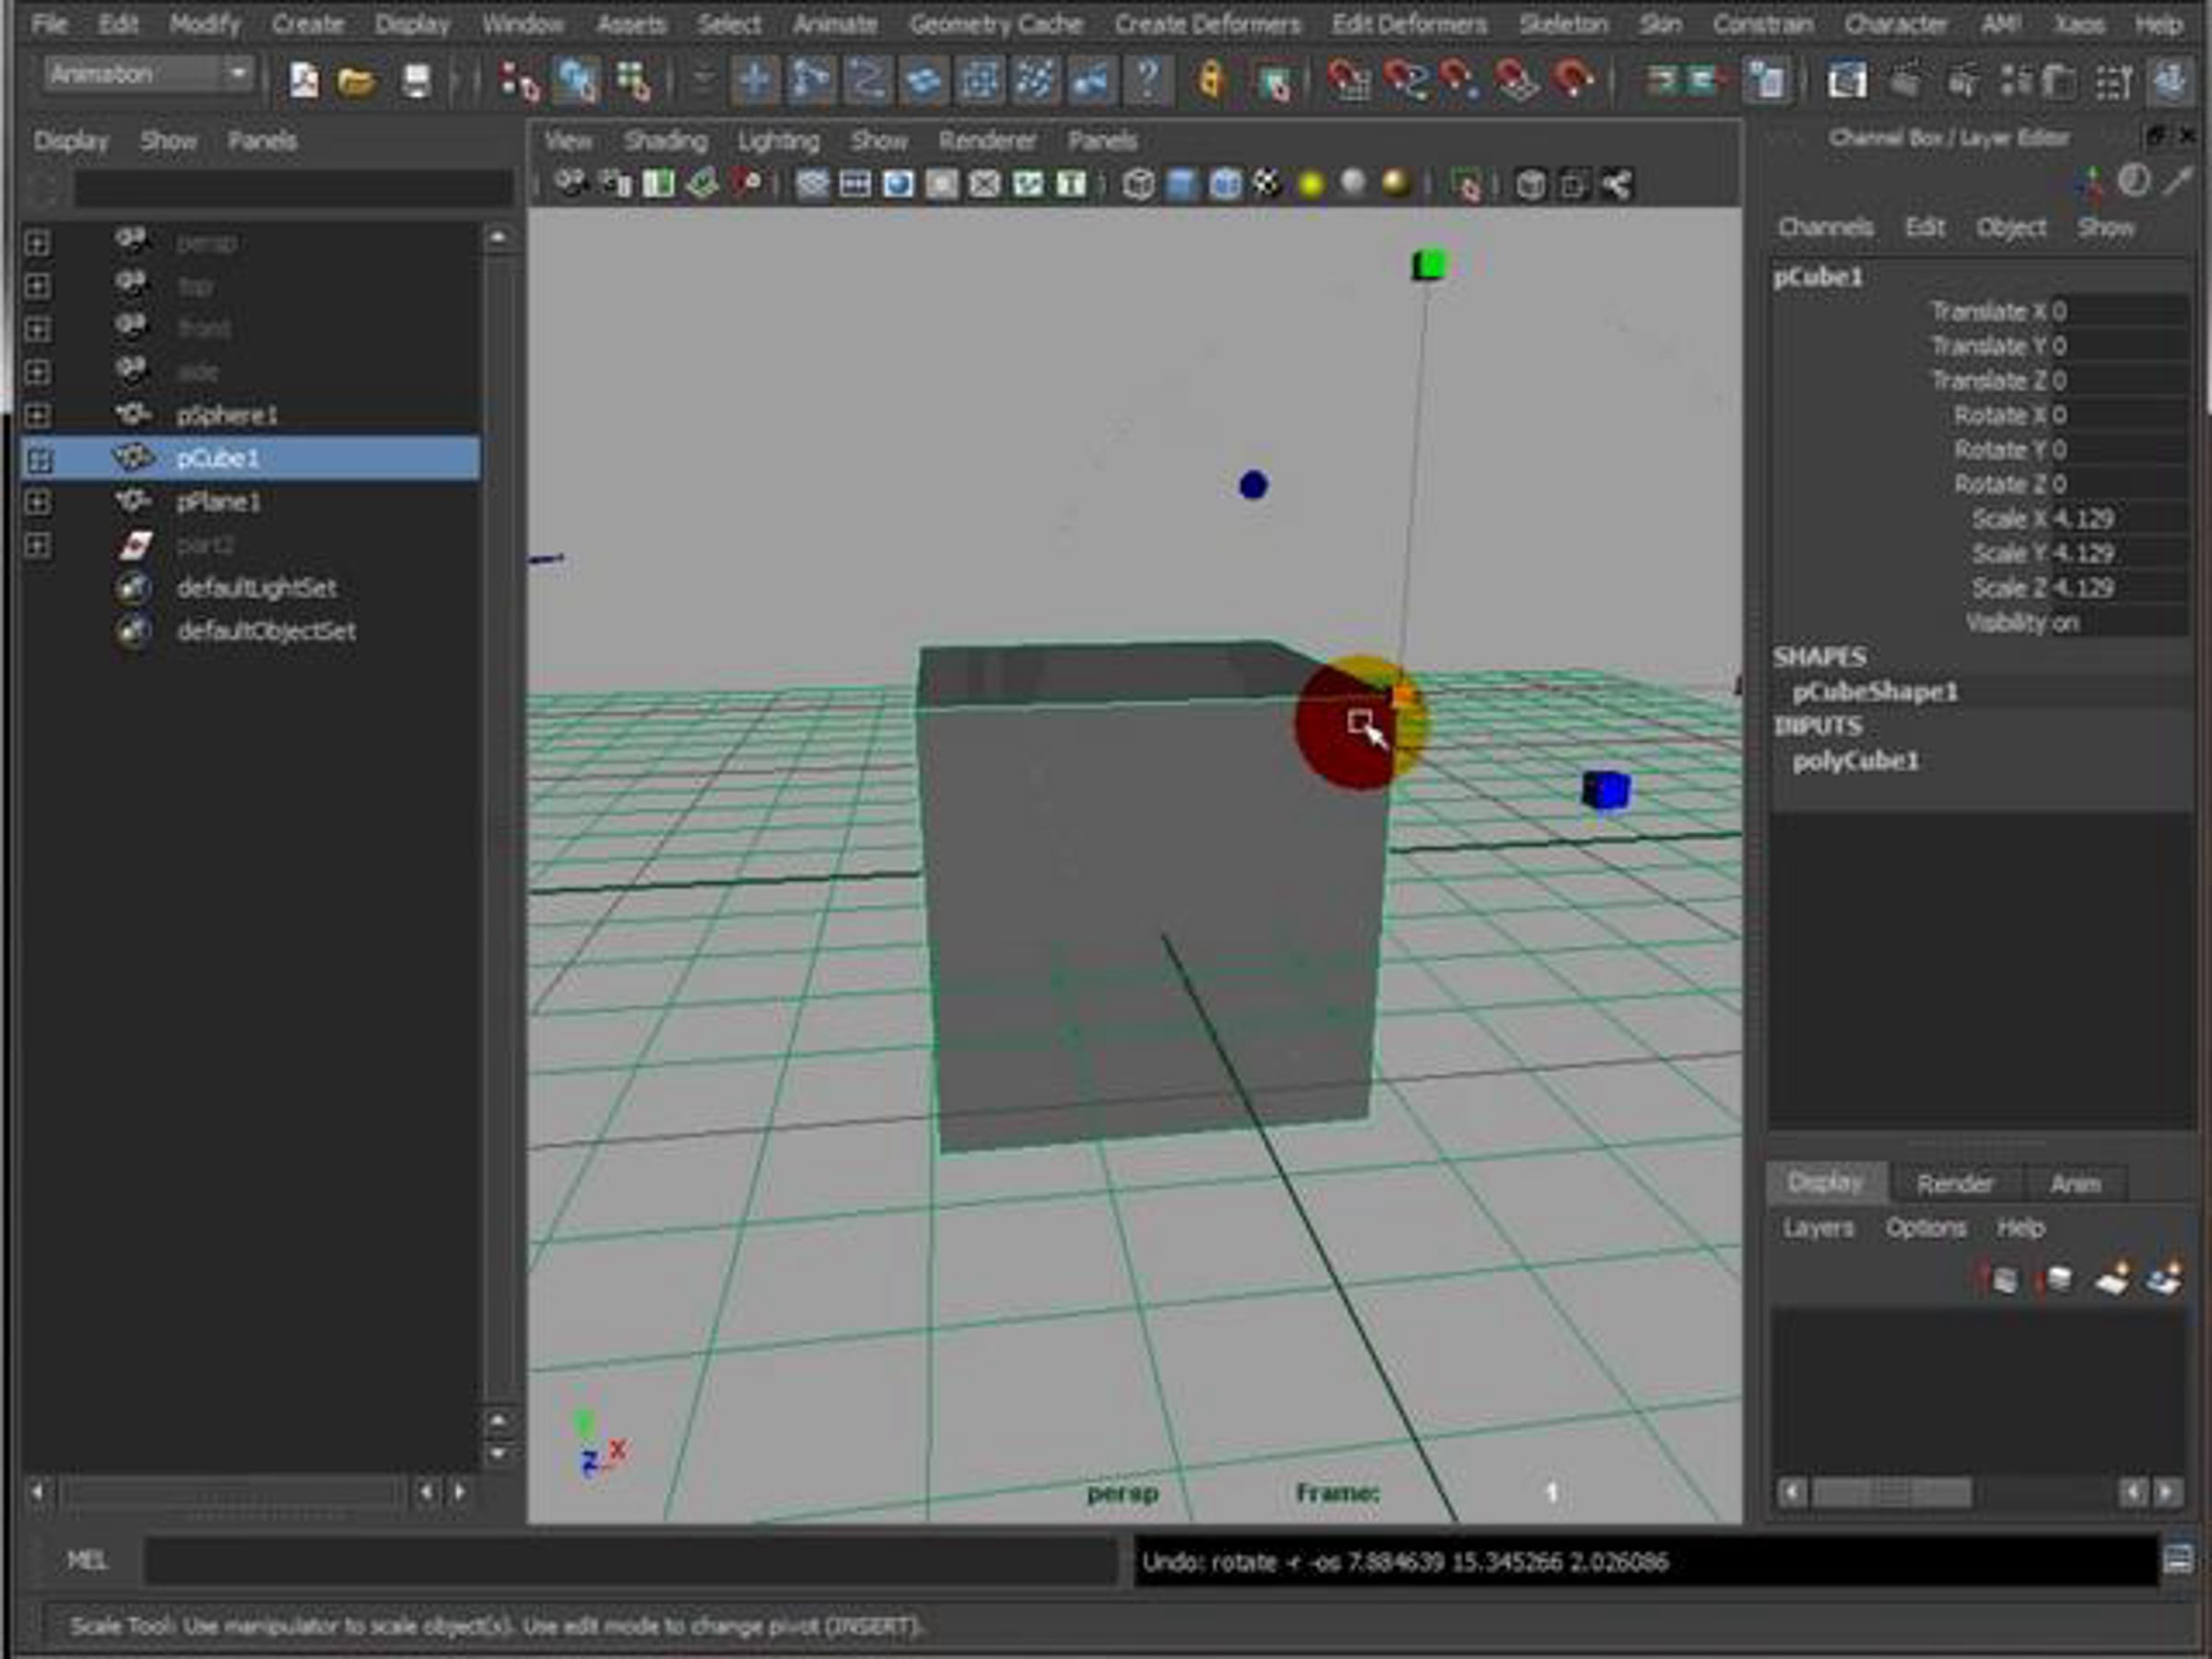
Task: Click the surfaces selection mask icon
Action: [924, 80]
